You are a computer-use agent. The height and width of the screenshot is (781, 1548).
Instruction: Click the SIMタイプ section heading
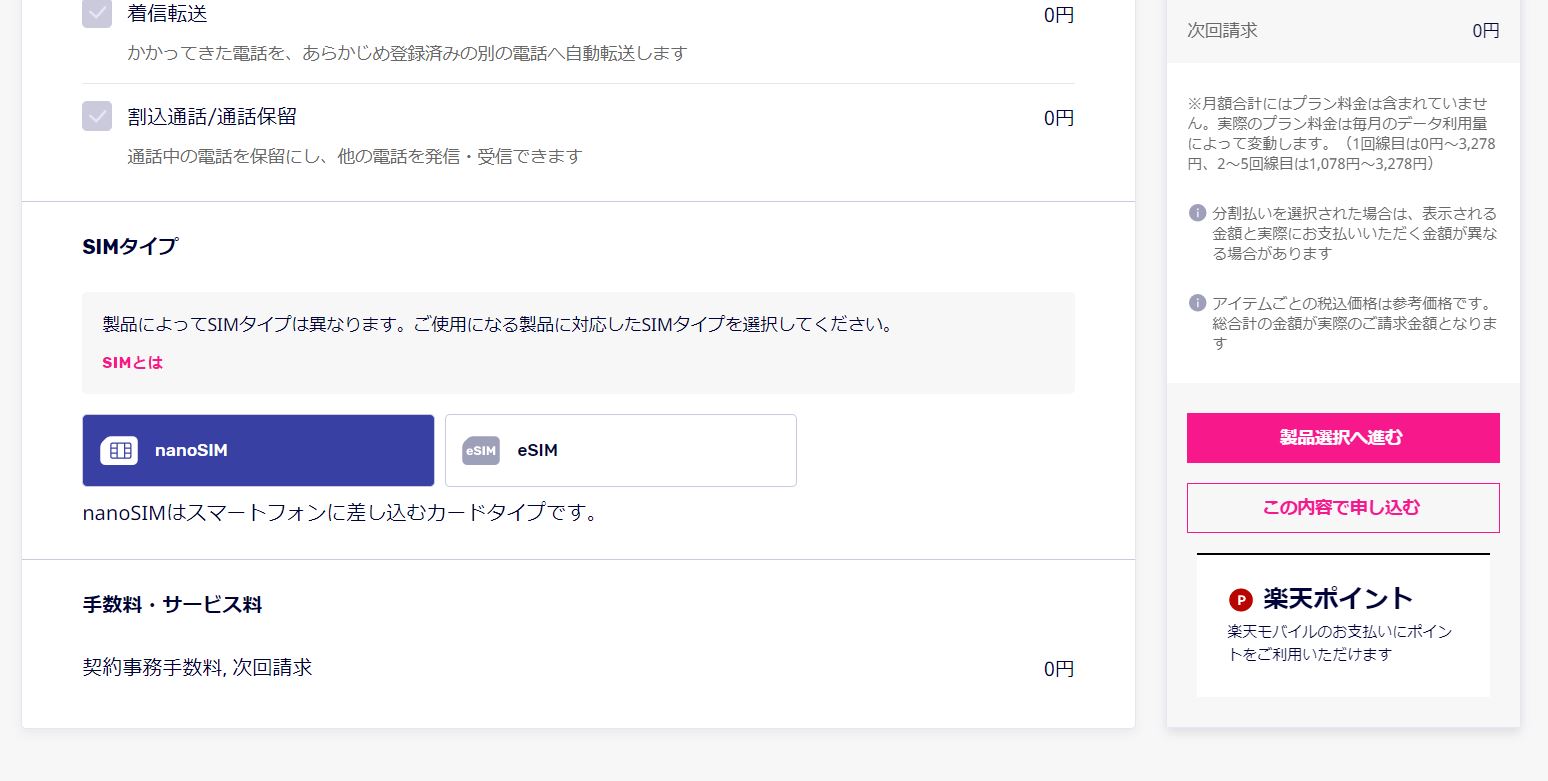coord(130,246)
